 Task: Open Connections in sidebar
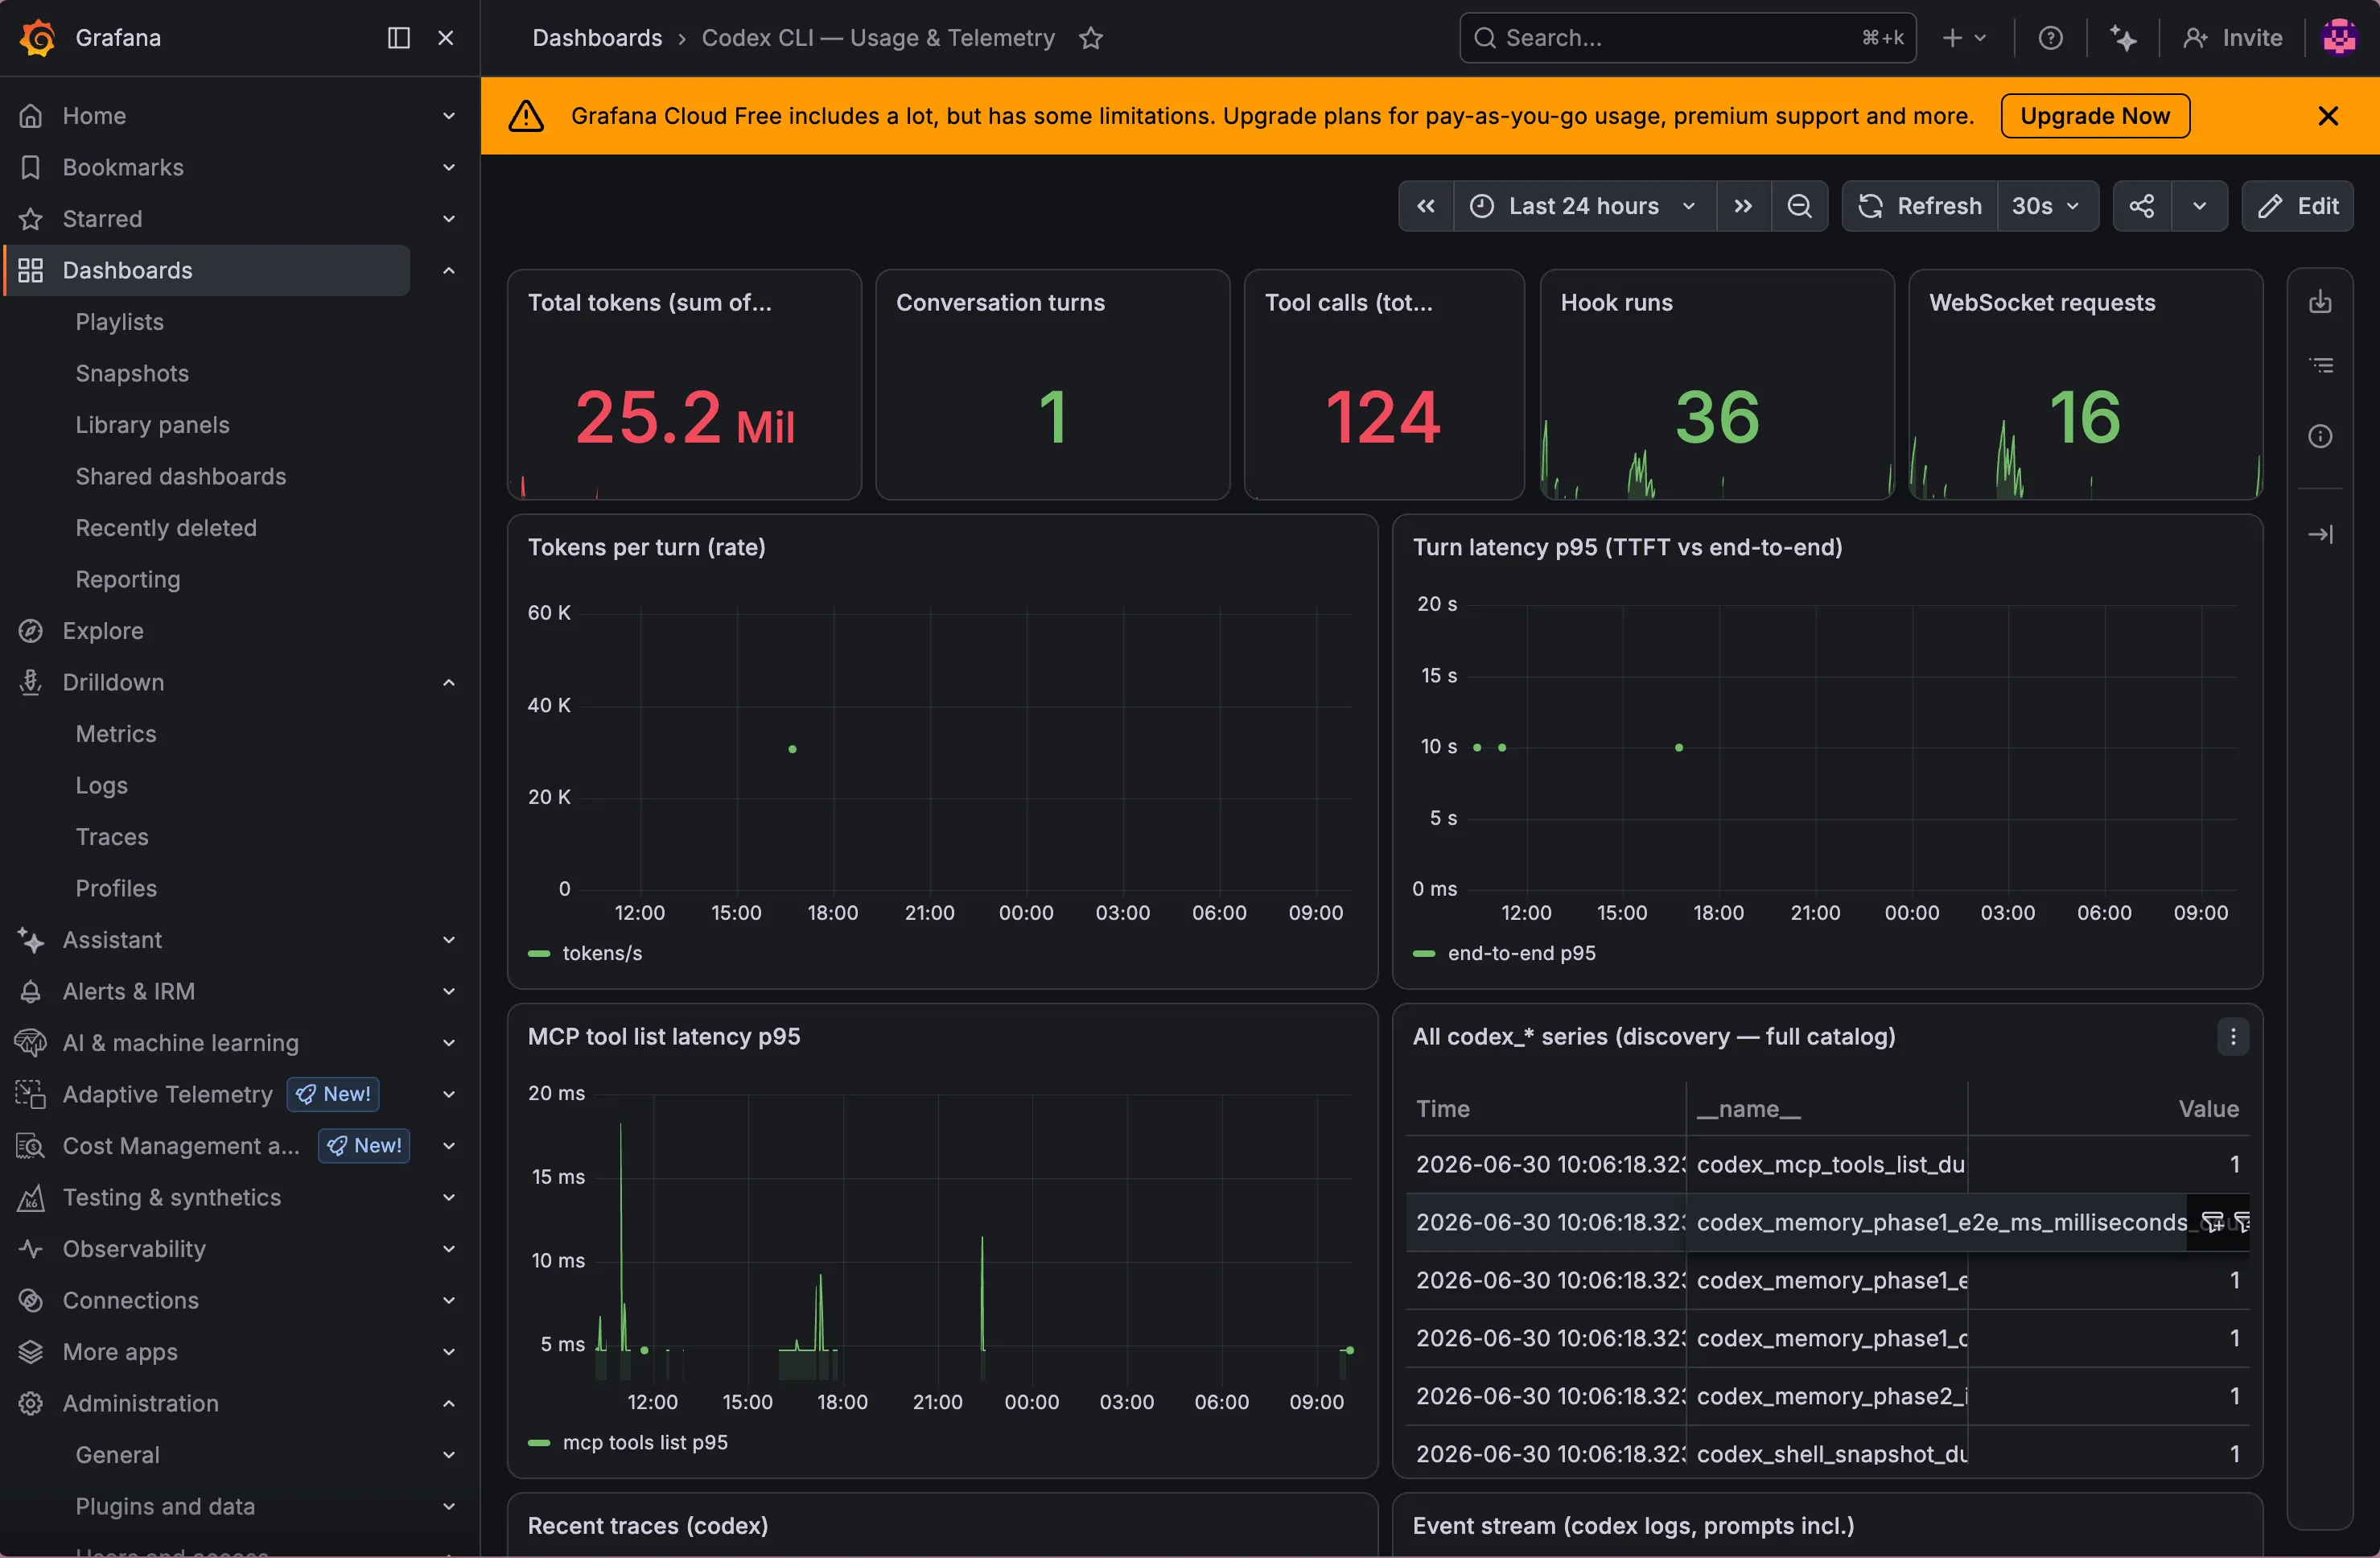(x=131, y=1300)
